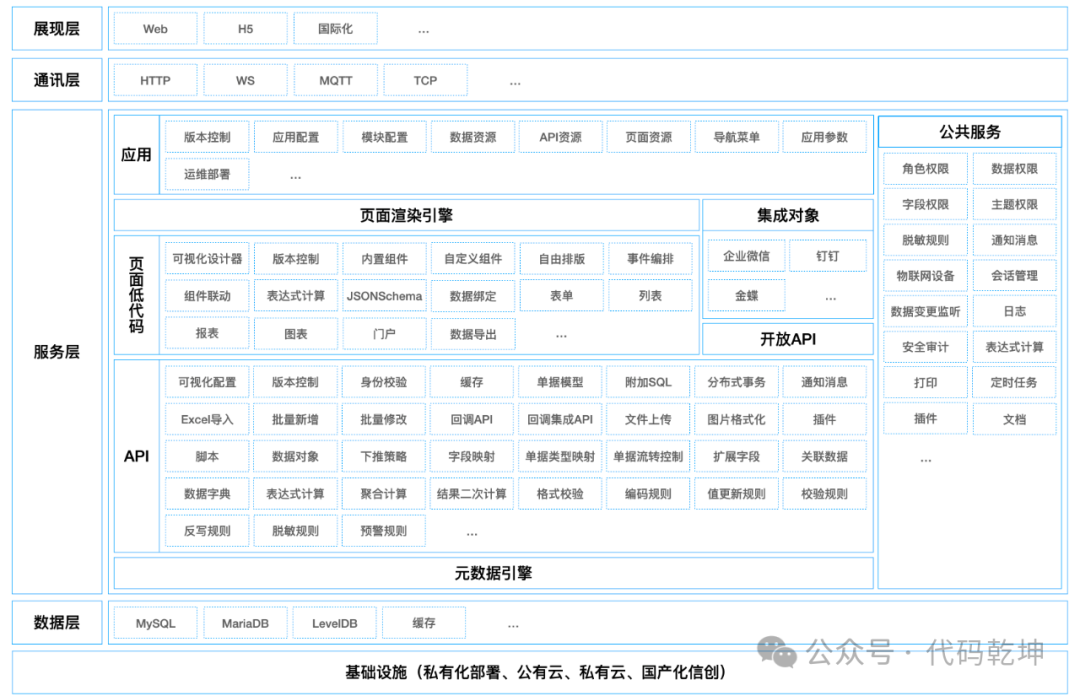Click the 数据字典 box
The image size is (1080, 696).
point(207,493)
